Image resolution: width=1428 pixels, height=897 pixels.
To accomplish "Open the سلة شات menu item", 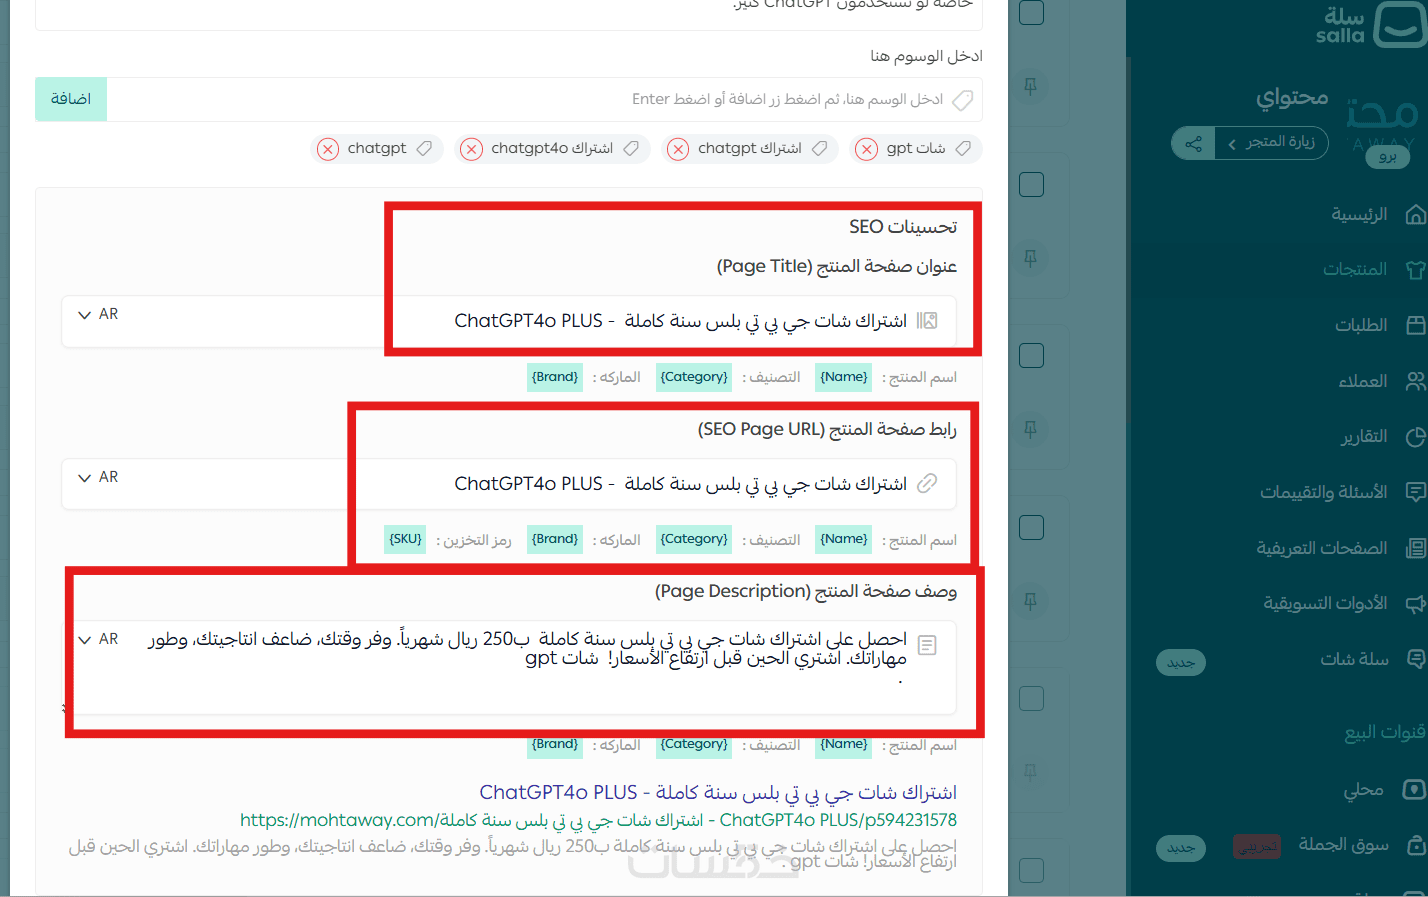I will click(x=1354, y=659).
